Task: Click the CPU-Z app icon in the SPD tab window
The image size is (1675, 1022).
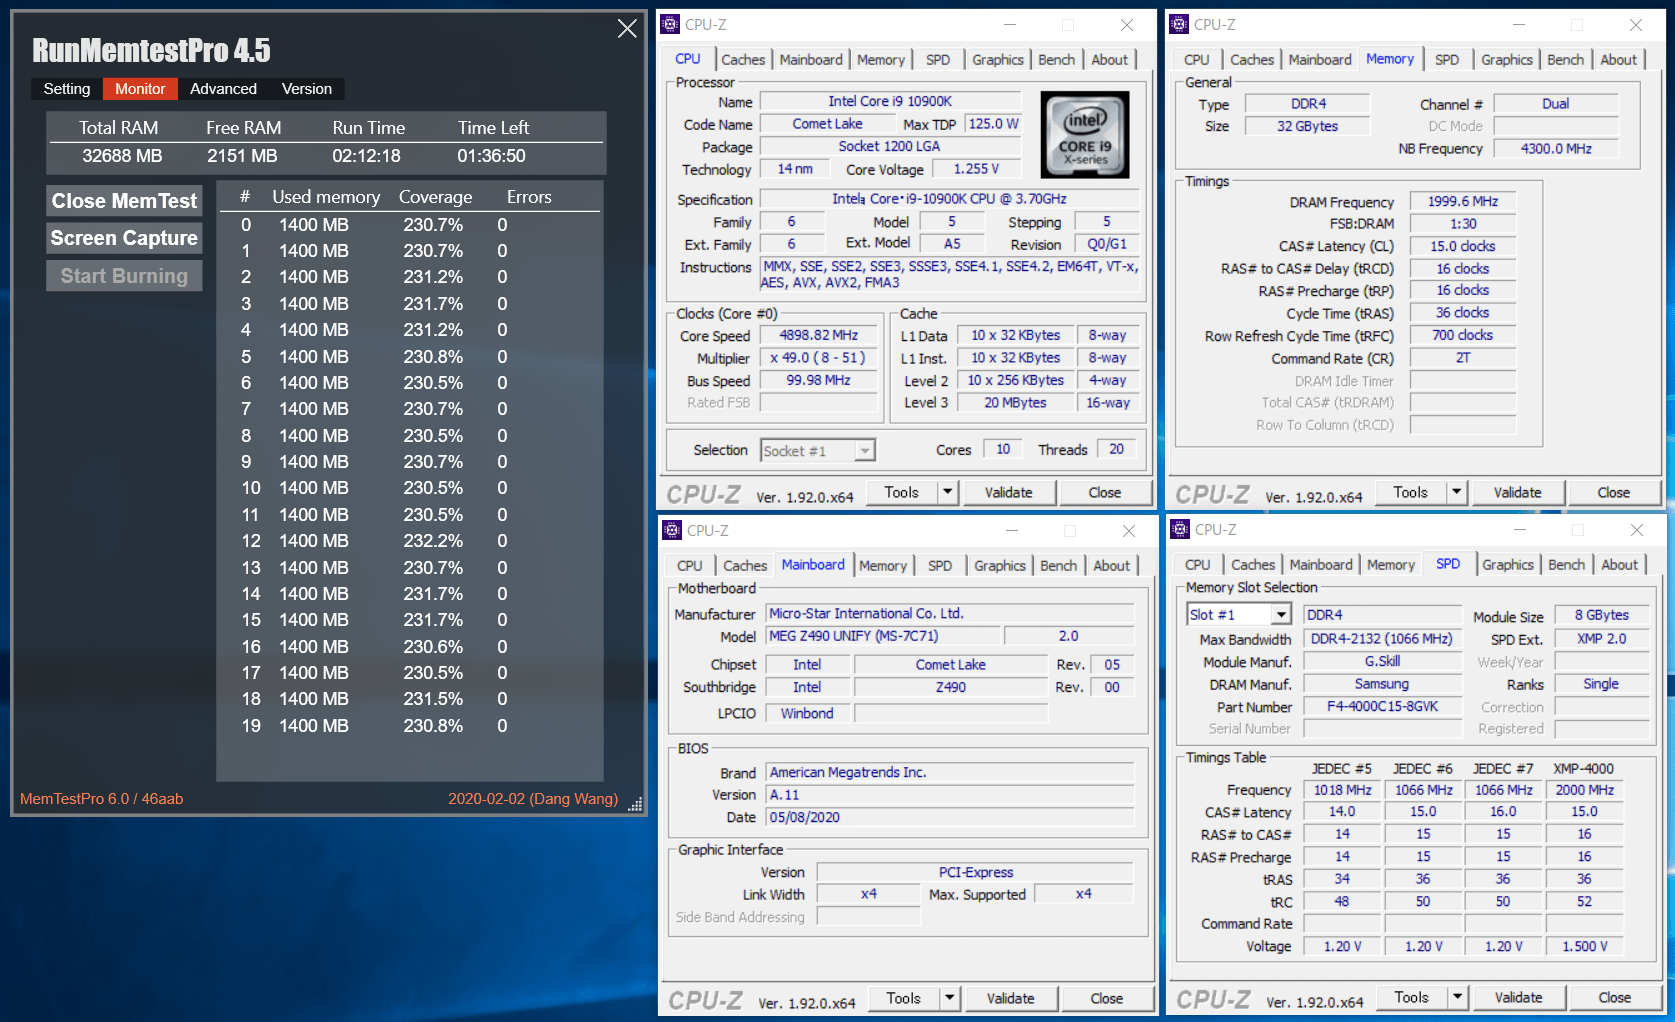Action: (1180, 530)
